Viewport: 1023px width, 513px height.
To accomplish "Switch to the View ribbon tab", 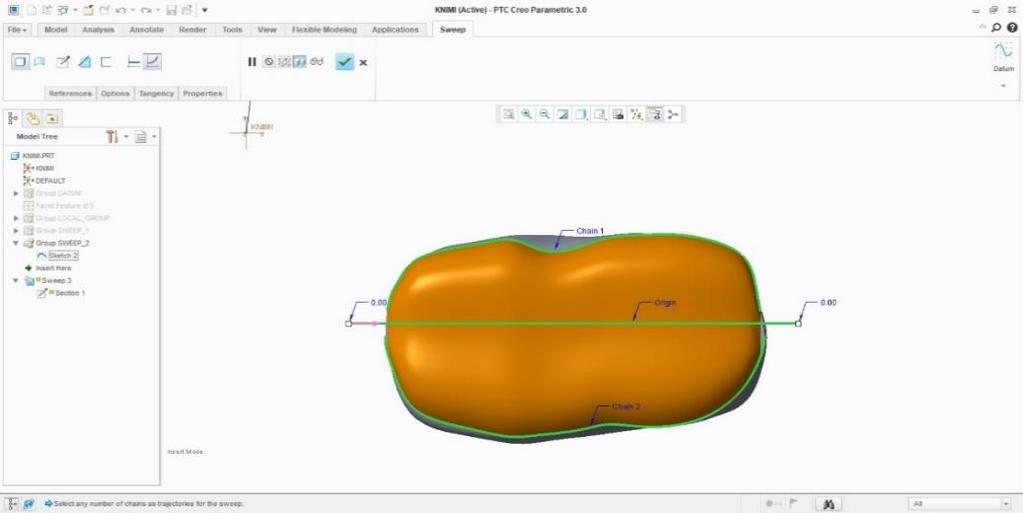I will click(x=267, y=30).
